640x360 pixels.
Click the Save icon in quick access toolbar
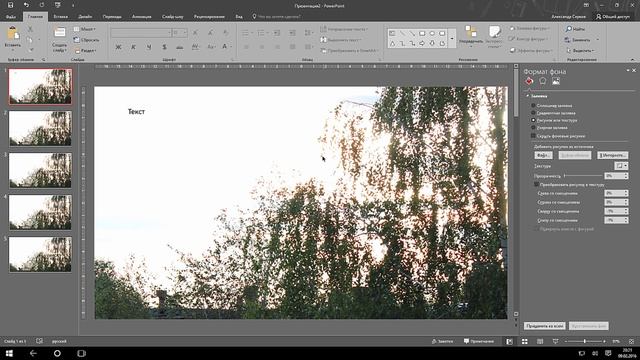pos(11,5)
